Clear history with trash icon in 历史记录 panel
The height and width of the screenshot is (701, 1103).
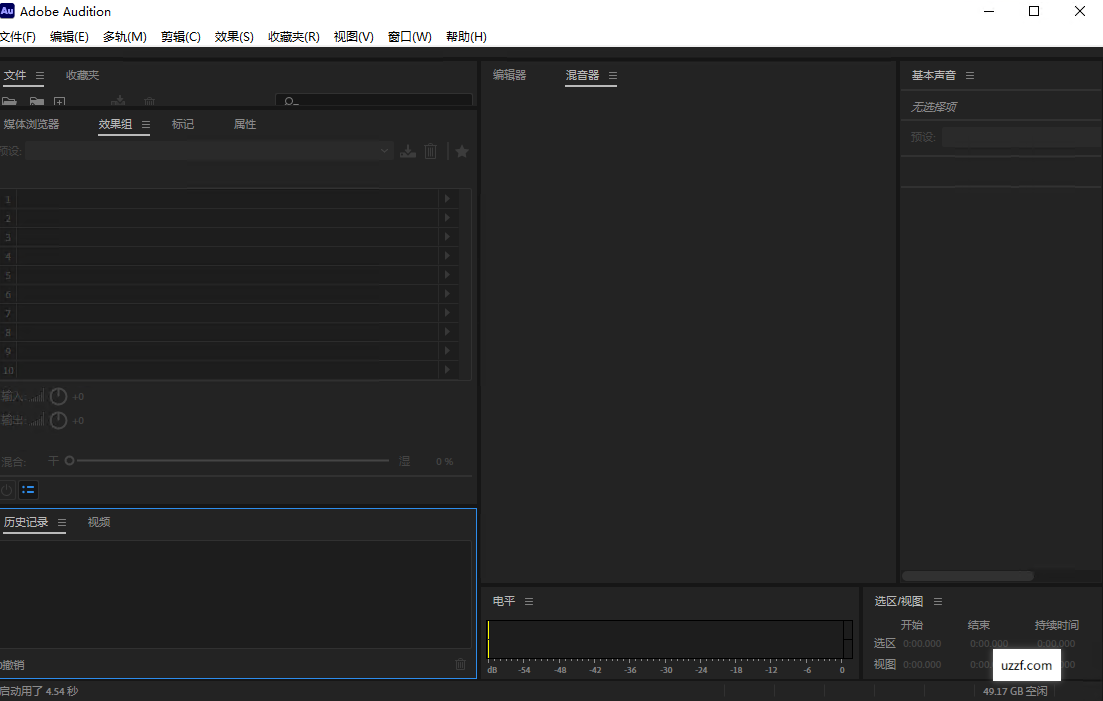(x=460, y=664)
